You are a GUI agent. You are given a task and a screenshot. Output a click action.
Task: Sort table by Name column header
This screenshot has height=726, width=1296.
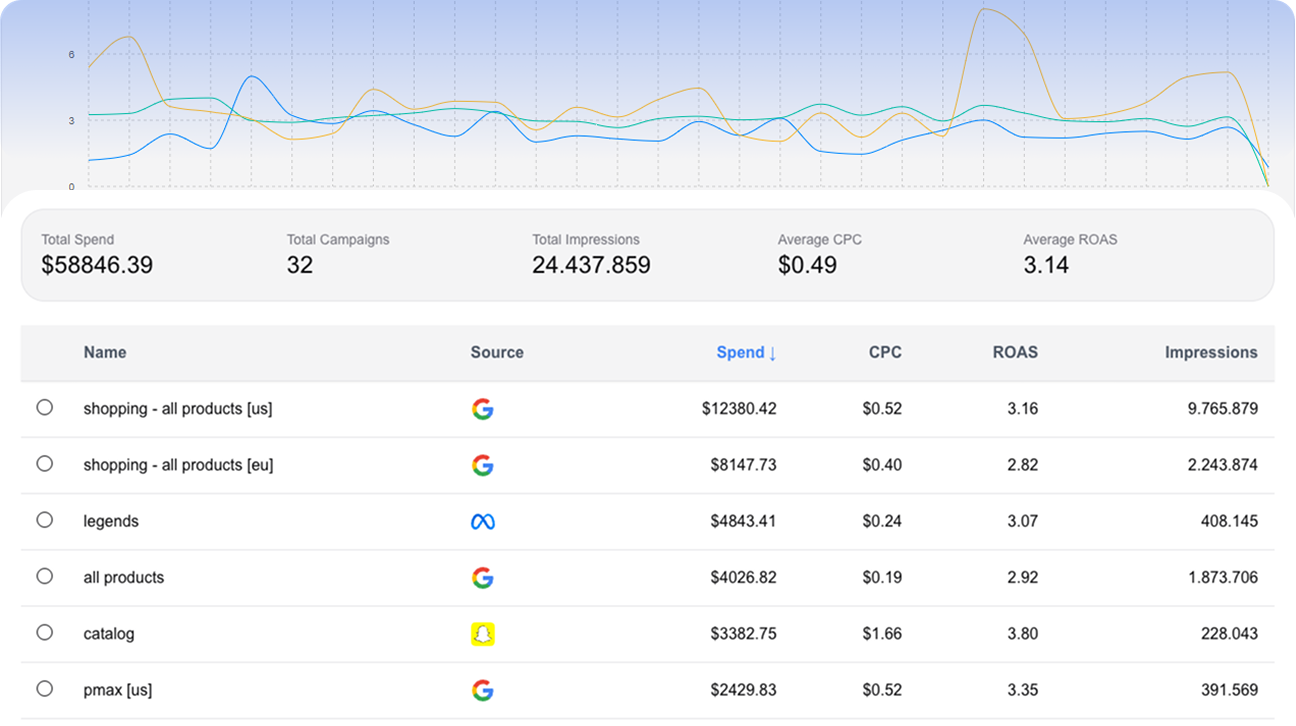point(105,352)
